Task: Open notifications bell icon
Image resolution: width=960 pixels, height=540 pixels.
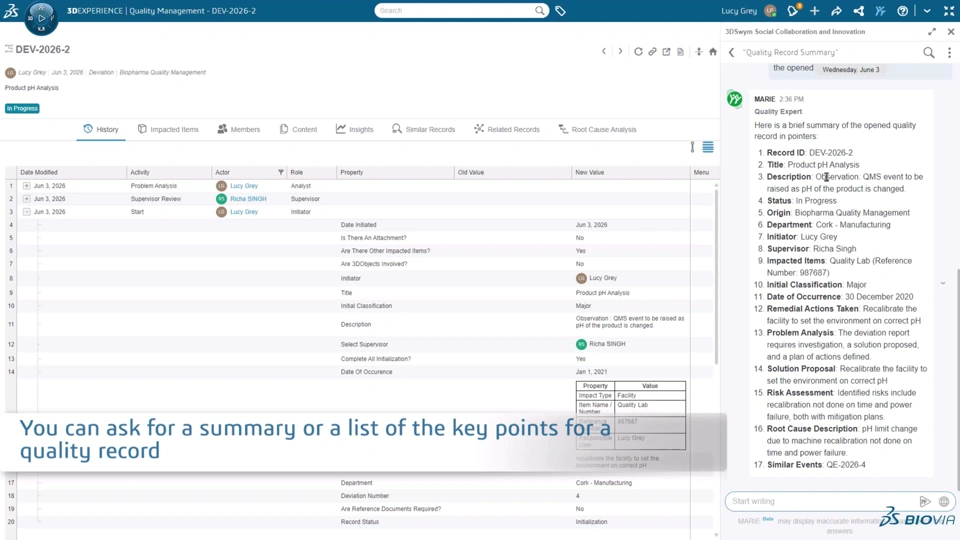Action: pos(793,10)
